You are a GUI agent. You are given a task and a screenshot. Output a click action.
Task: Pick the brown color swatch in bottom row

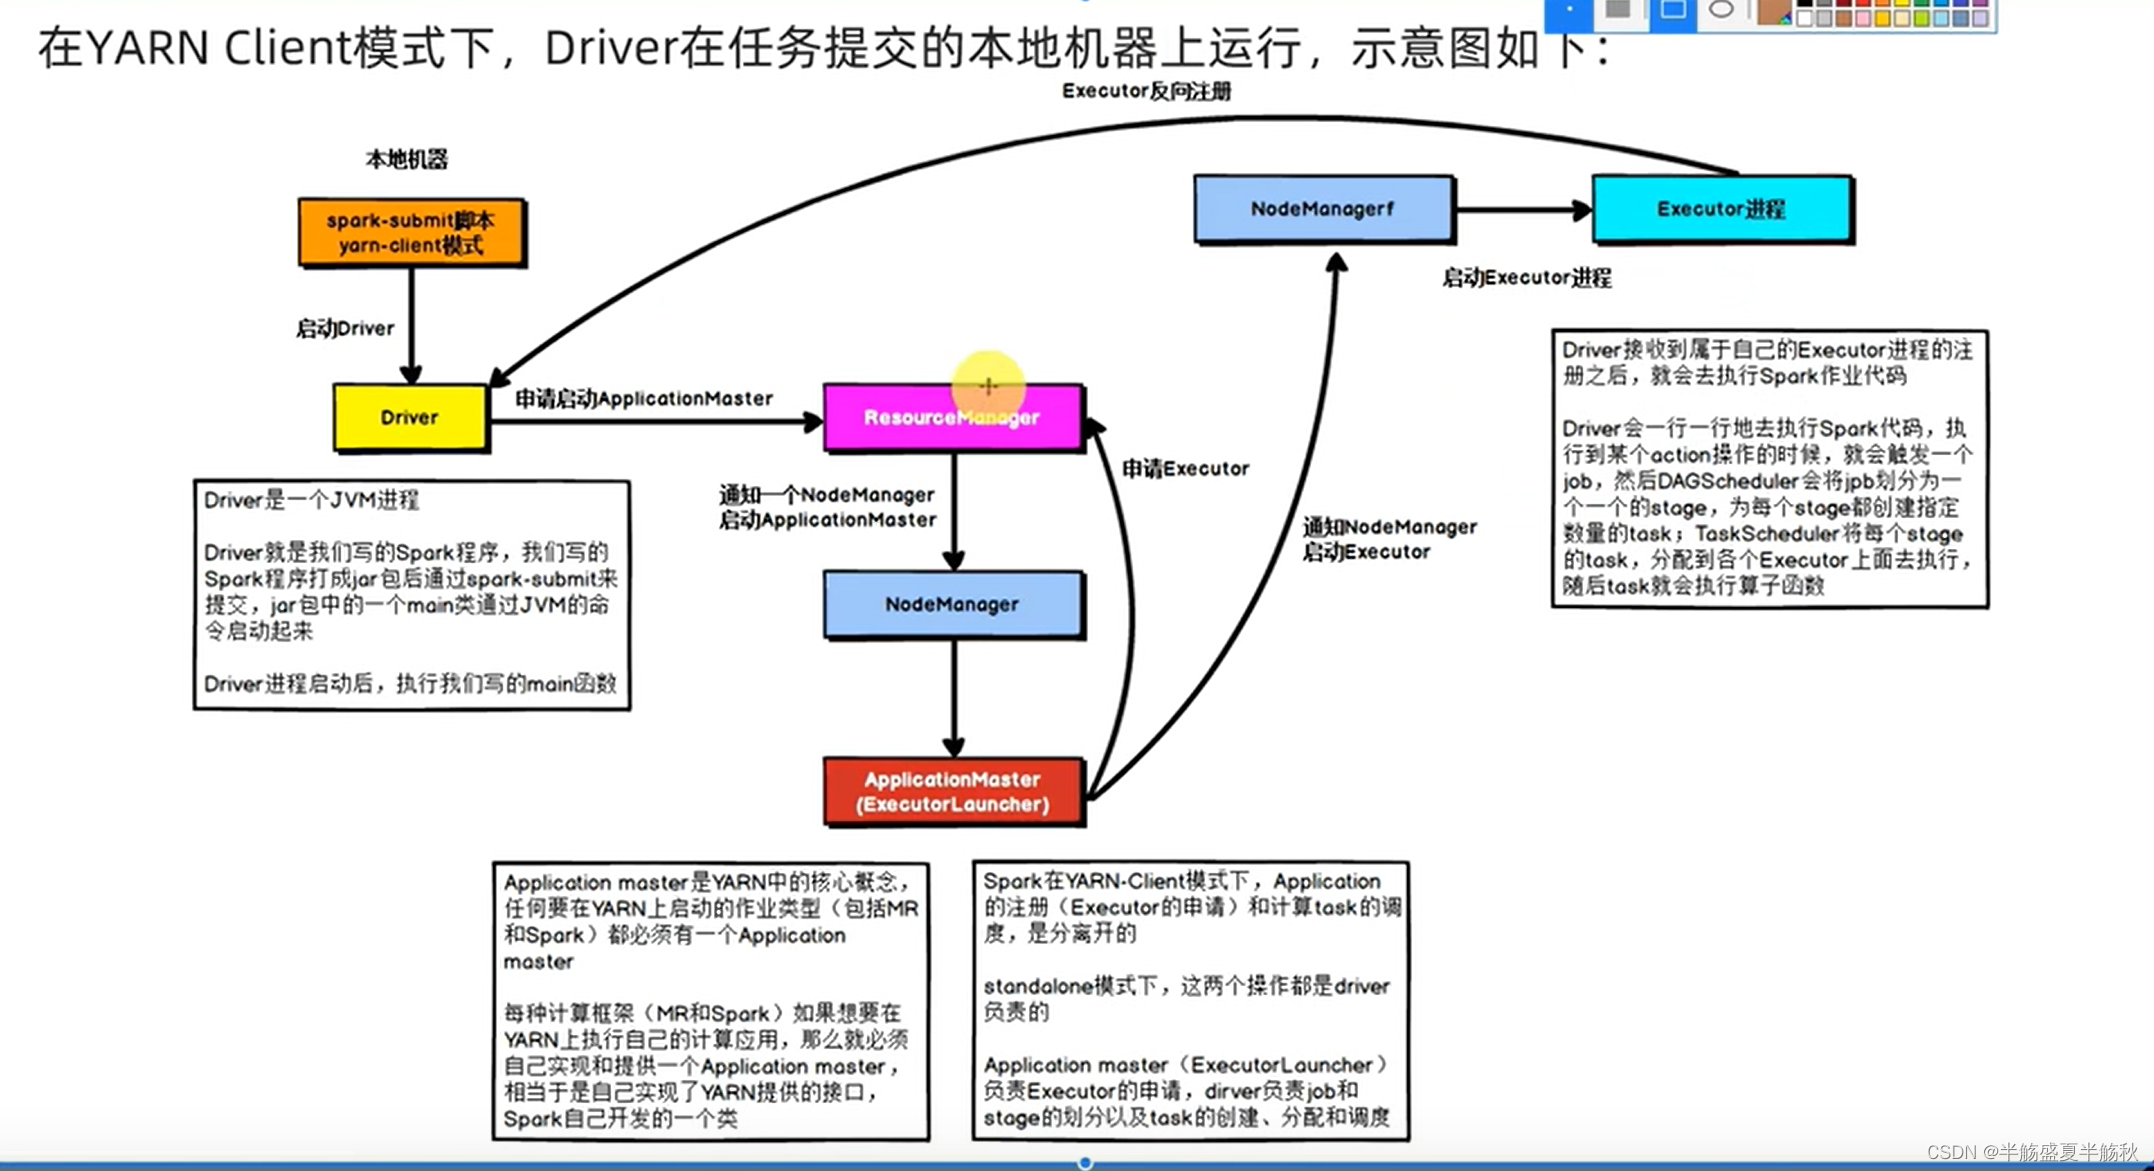(x=1844, y=18)
